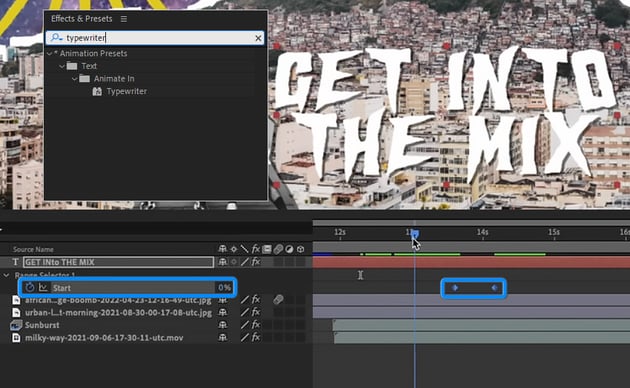
Task: Click the quality switch on milky-way layer
Action: pos(244,337)
